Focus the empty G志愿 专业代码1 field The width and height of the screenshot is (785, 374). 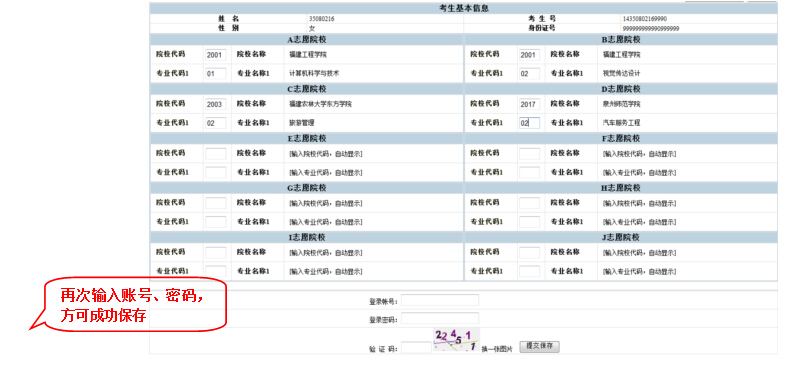coord(216,222)
